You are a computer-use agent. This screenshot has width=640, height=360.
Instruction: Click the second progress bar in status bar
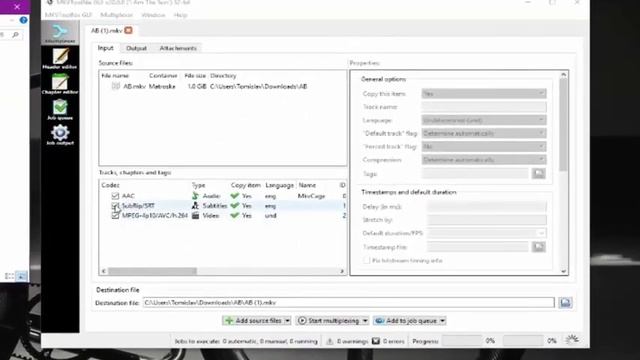point(523,341)
